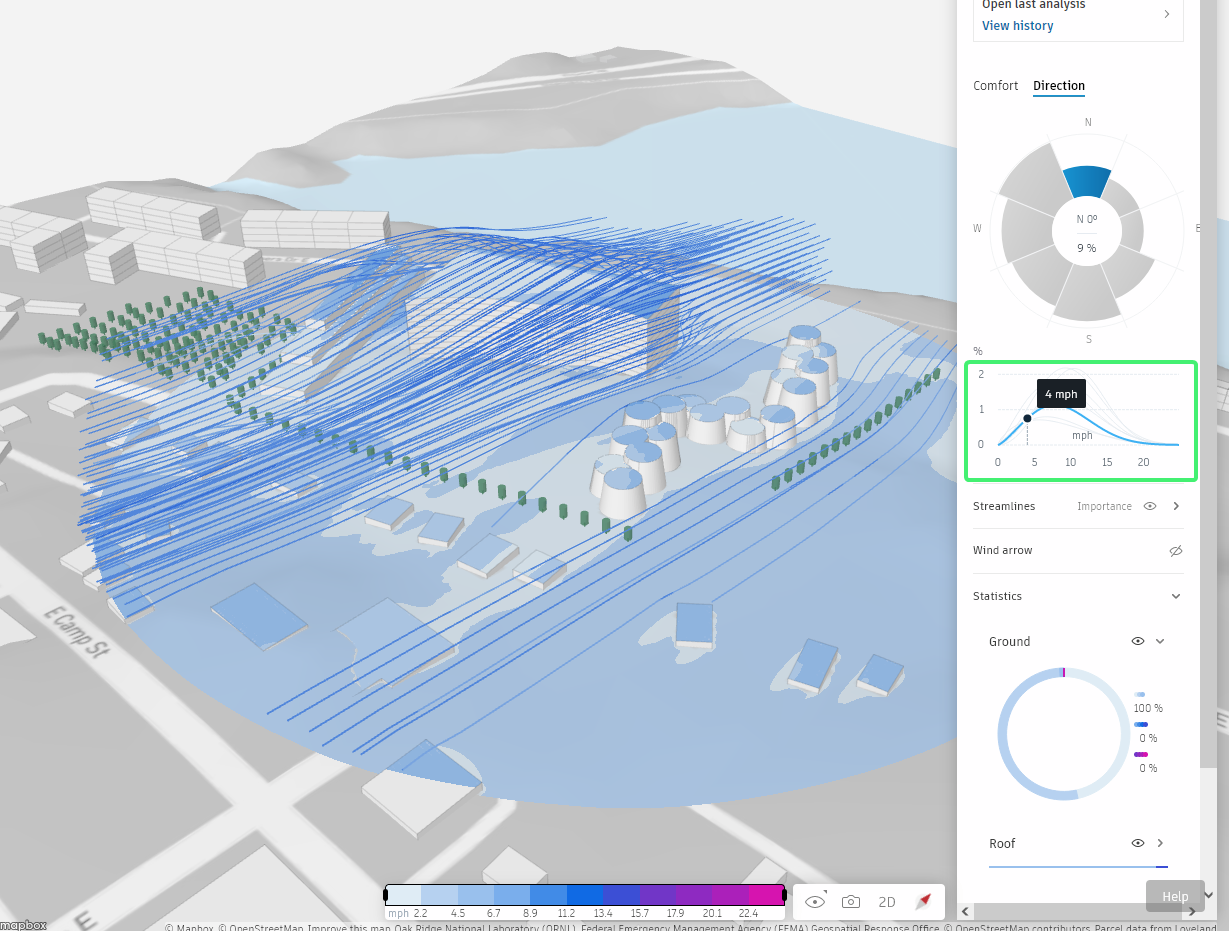Open the Roof statistics panel arrow
Image resolution: width=1229 pixels, height=931 pixels.
[x=1160, y=843]
